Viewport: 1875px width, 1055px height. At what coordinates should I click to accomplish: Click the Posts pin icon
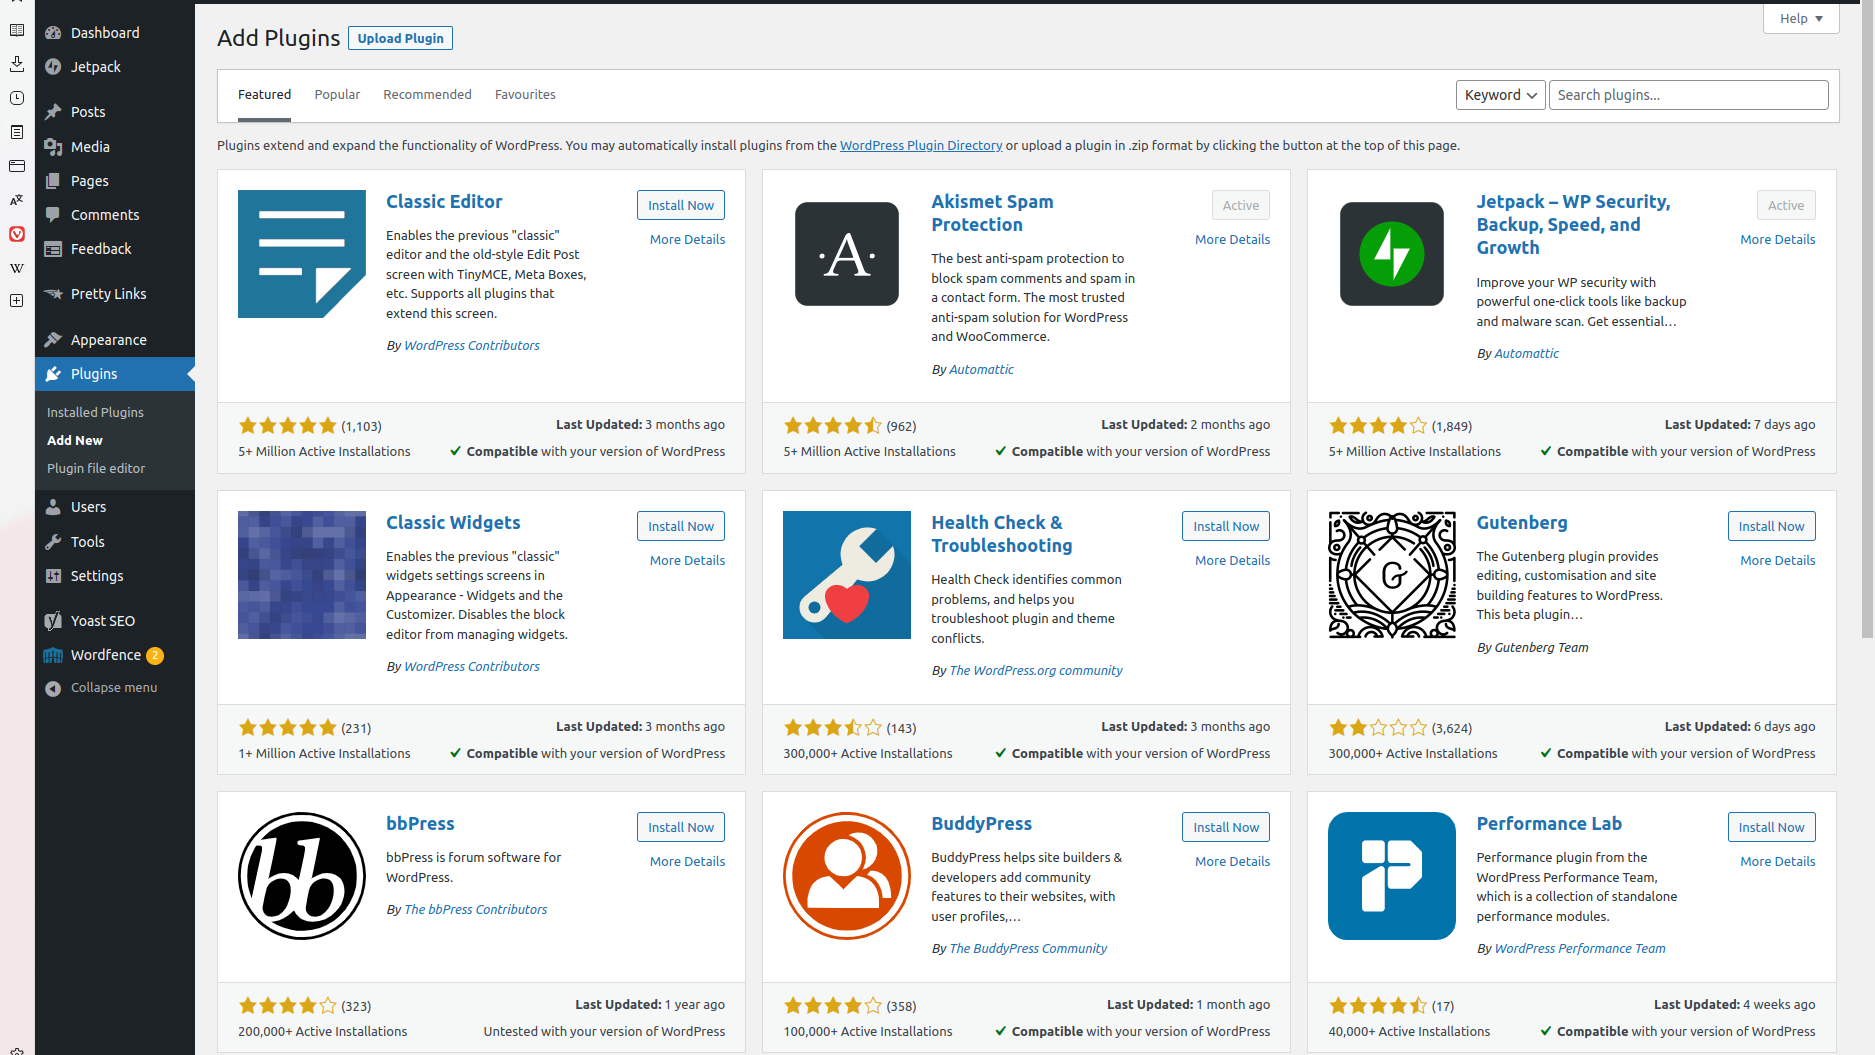[53, 112]
